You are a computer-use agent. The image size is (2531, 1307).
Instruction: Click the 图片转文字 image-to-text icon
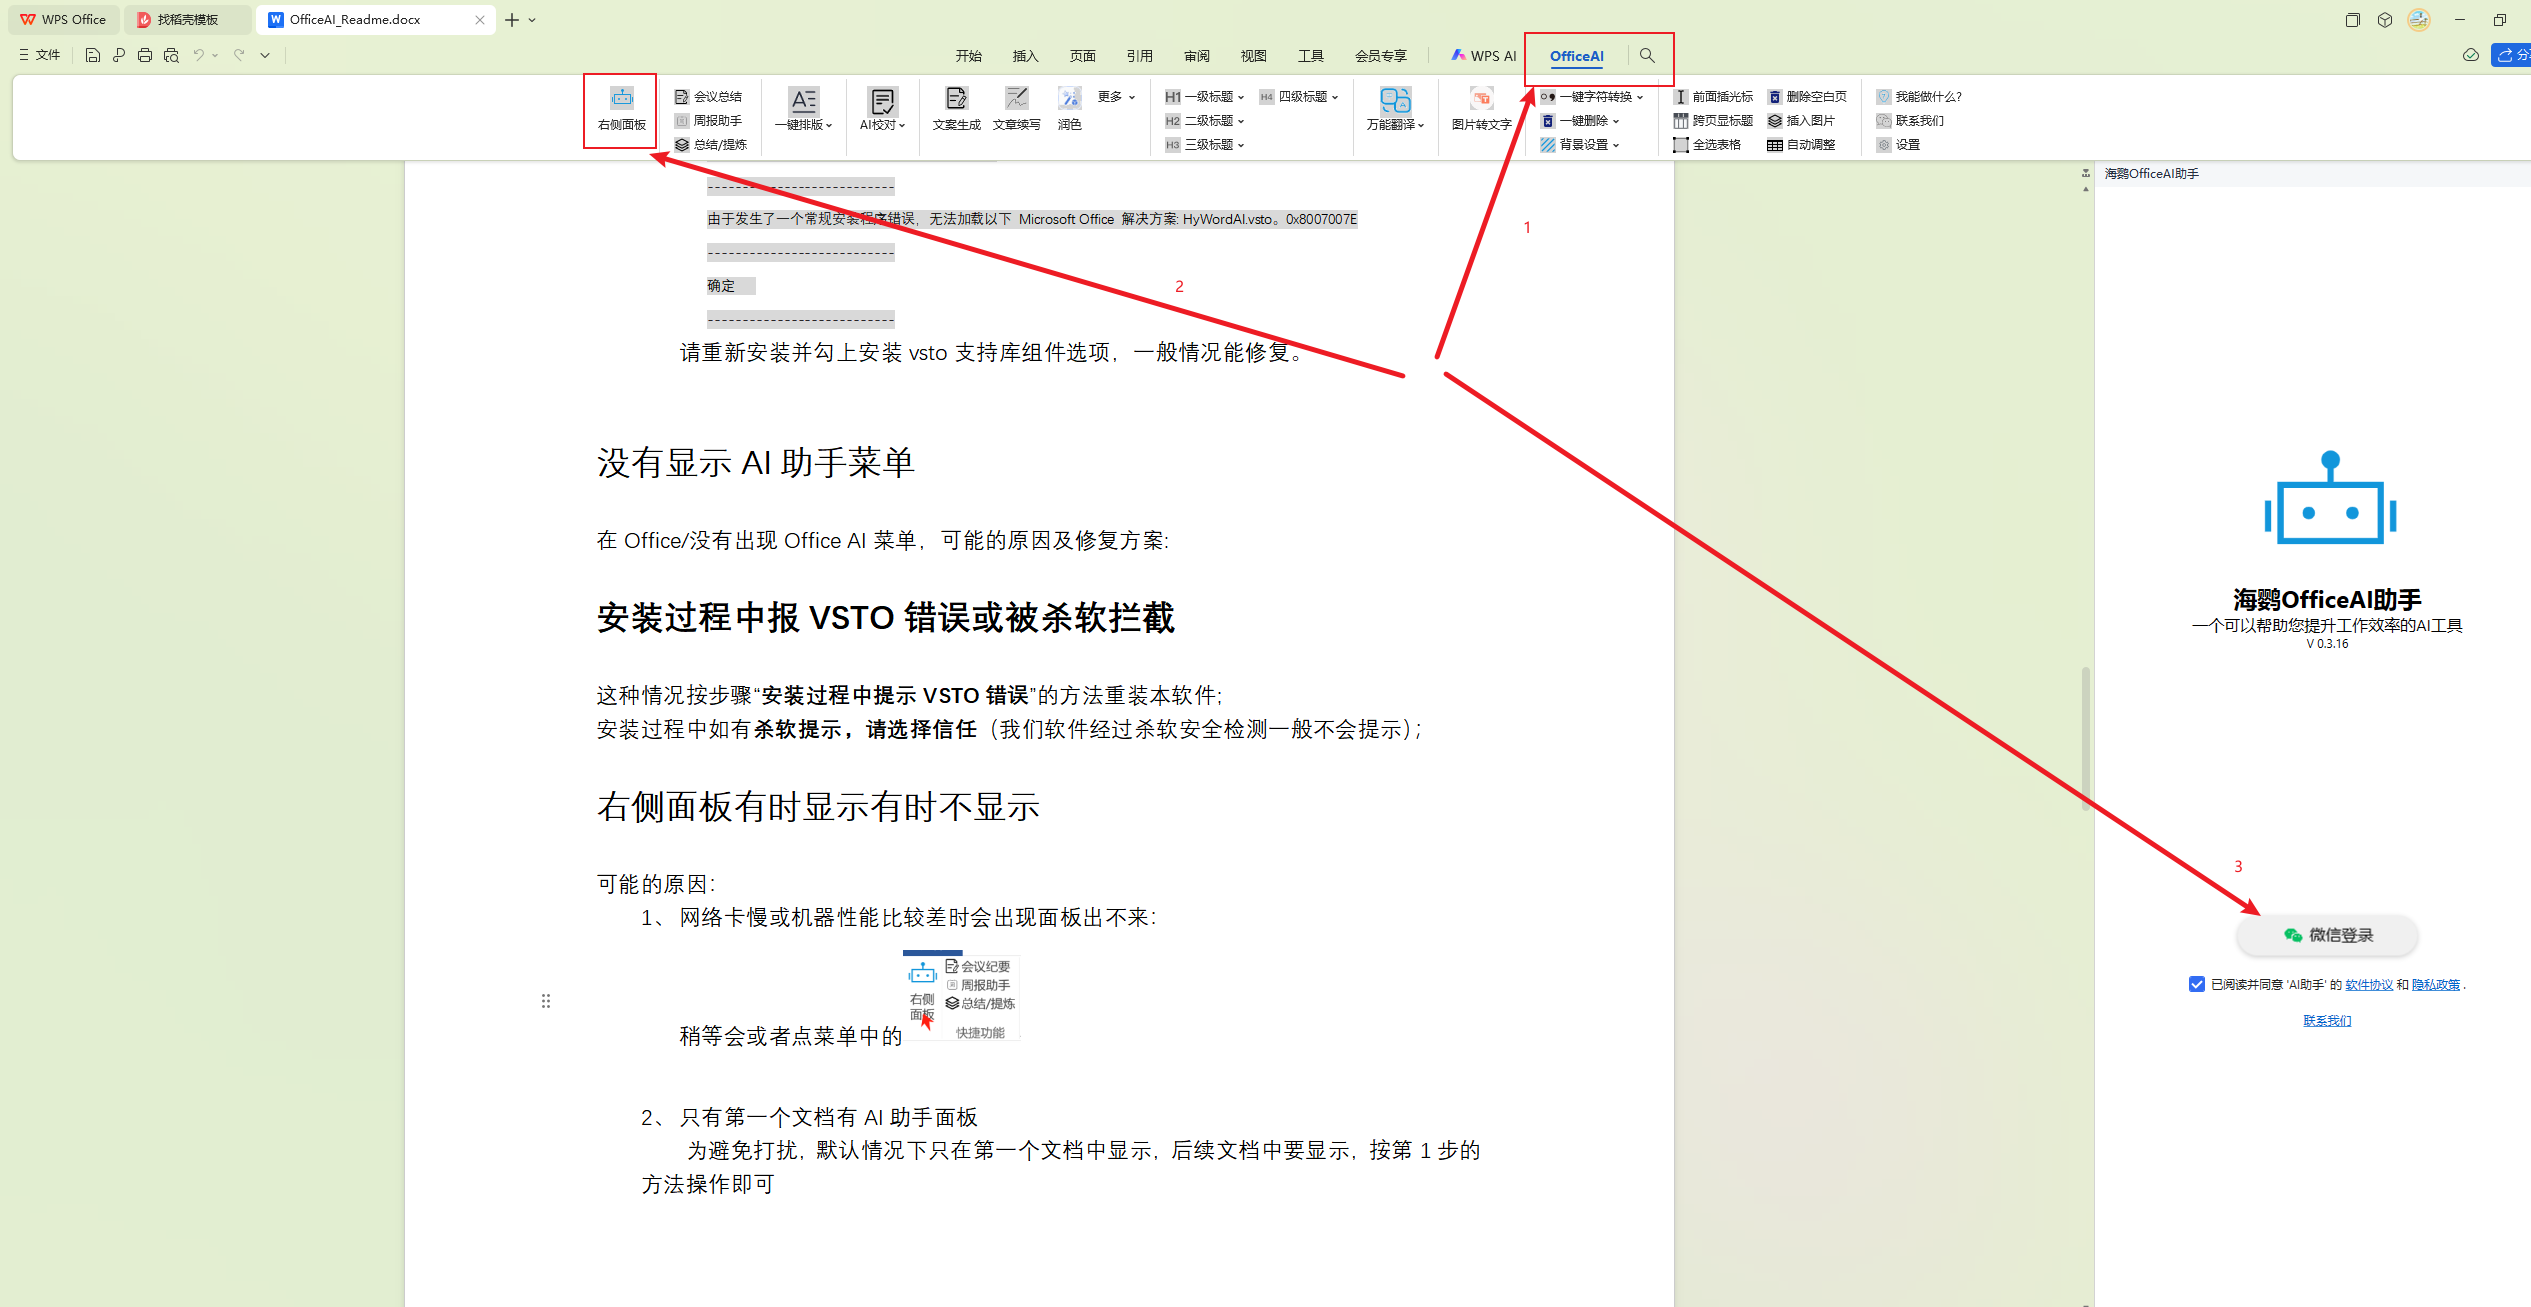[x=1479, y=110]
